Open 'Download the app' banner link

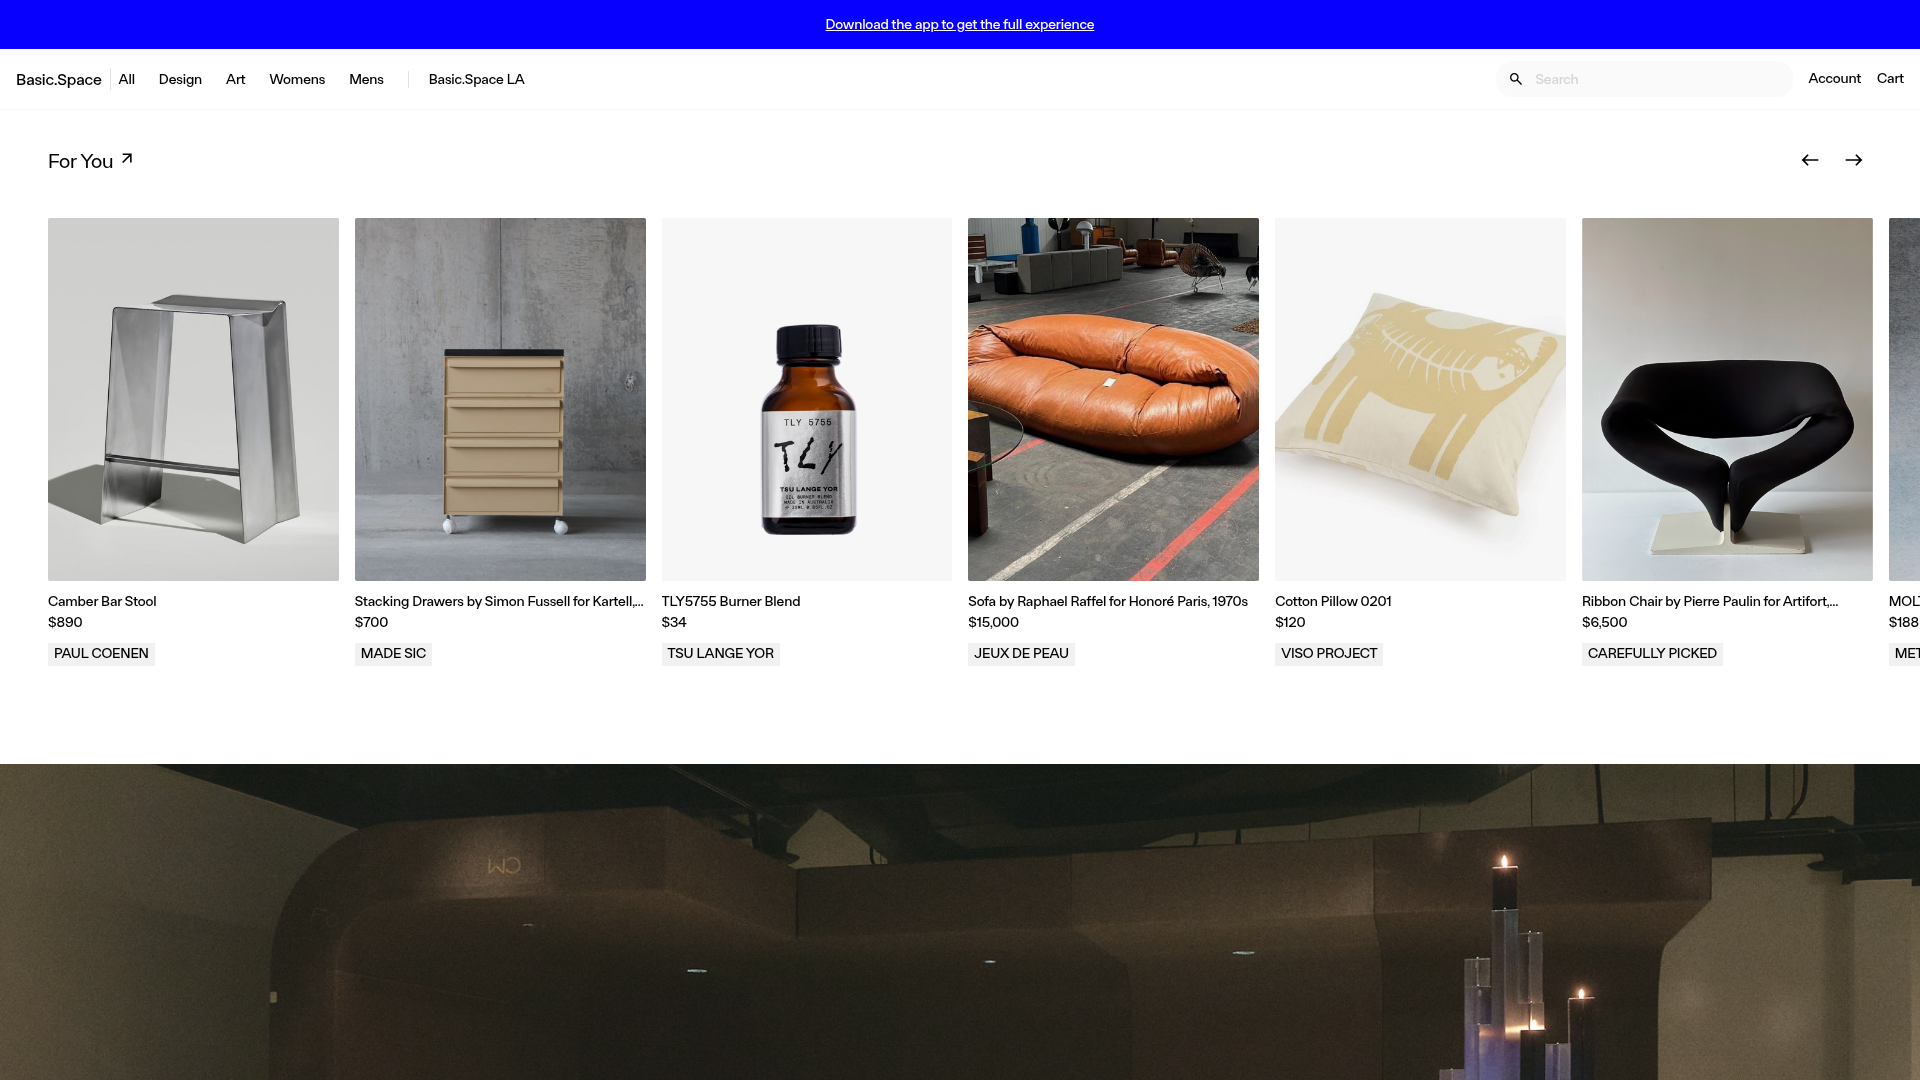tap(959, 24)
